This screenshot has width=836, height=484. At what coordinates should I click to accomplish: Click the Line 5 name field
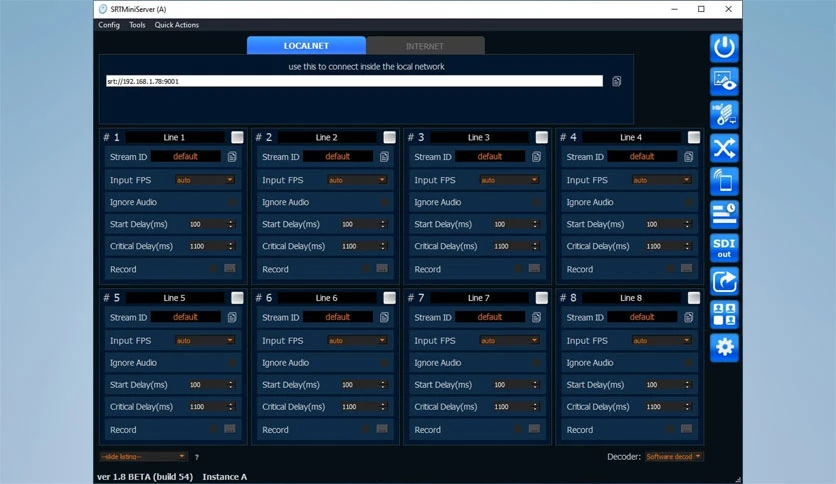coord(174,297)
